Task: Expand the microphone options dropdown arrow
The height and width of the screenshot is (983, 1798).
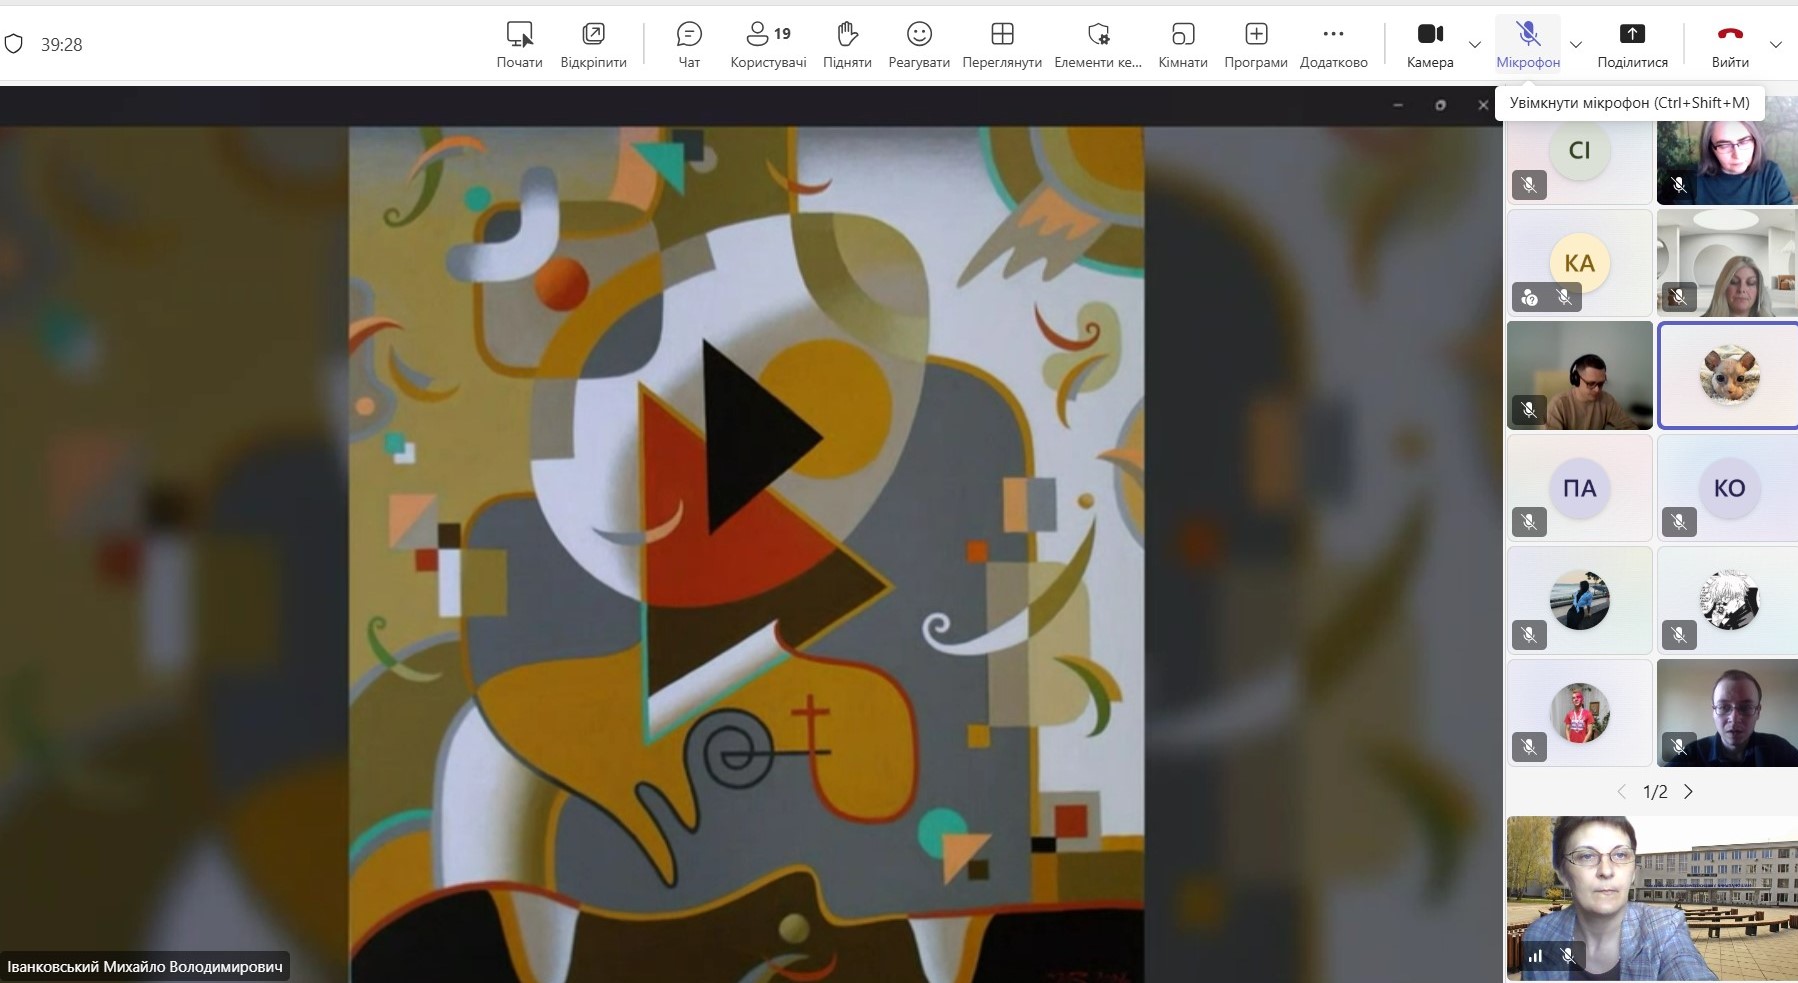Action: pos(1576,45)
